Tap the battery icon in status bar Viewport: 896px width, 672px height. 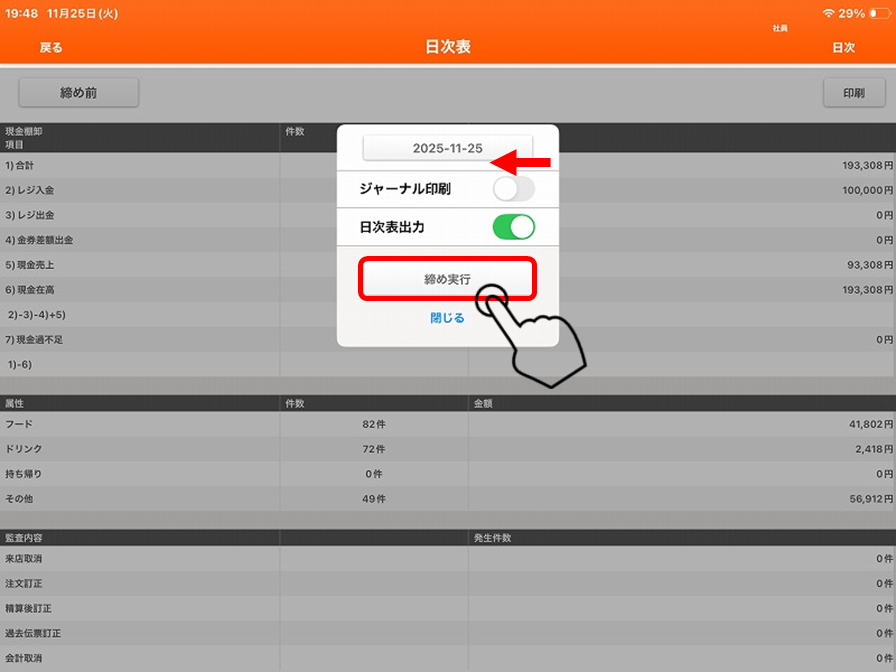coord(877,13)
